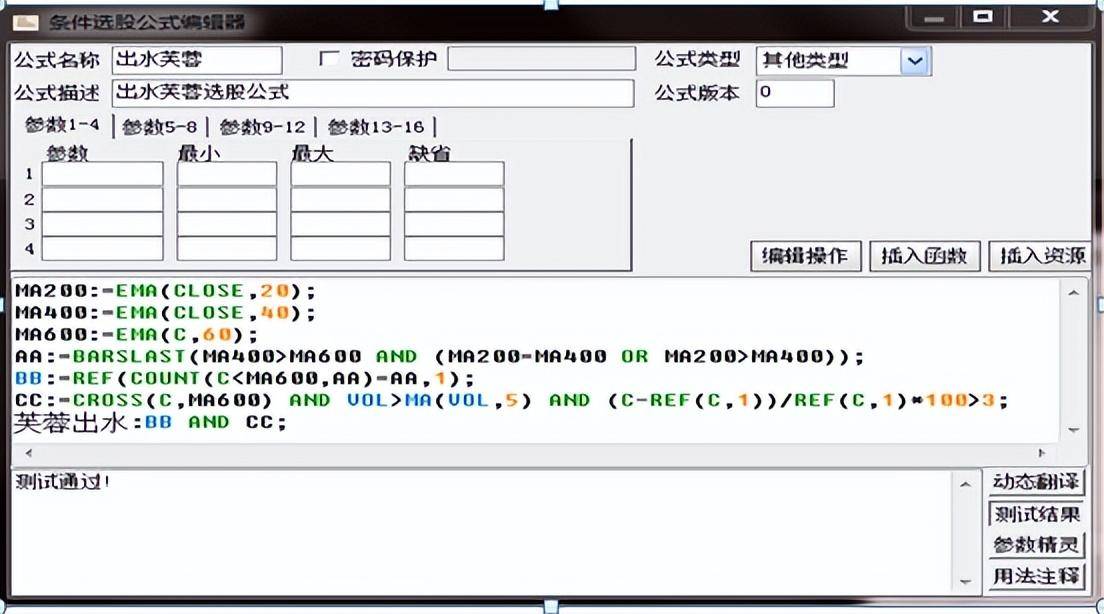
Task: Click the password input field
Action: [541, 58]
